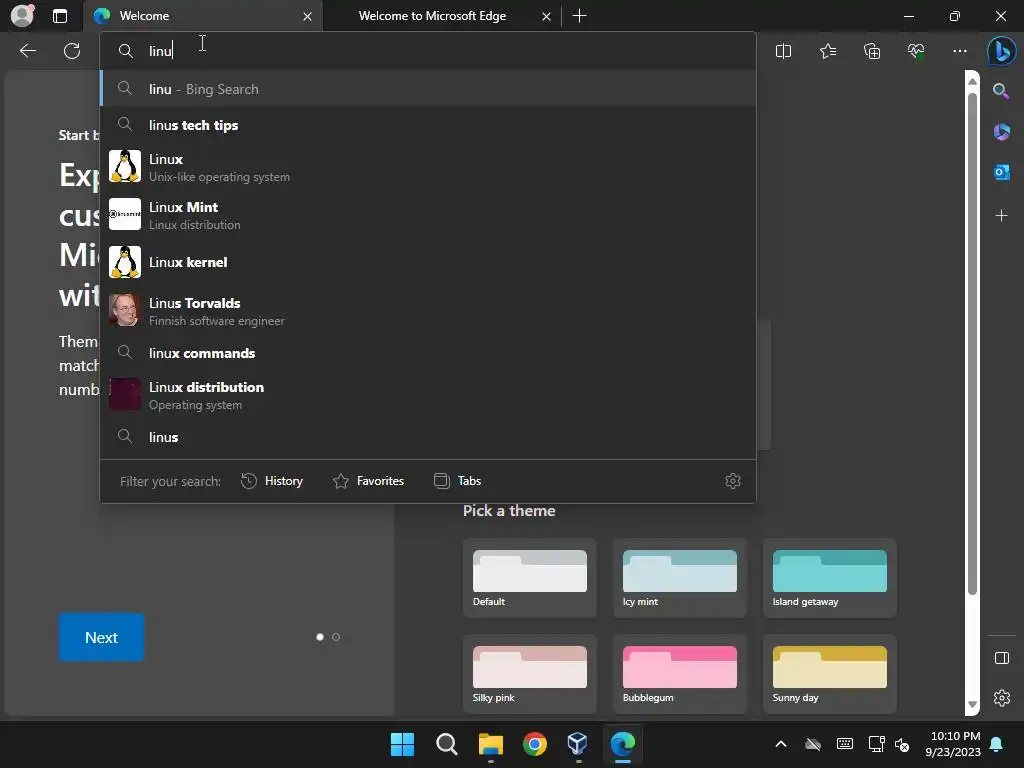Click page scrollbar up arrow
Screen dimensions: 1024x768
972,81
